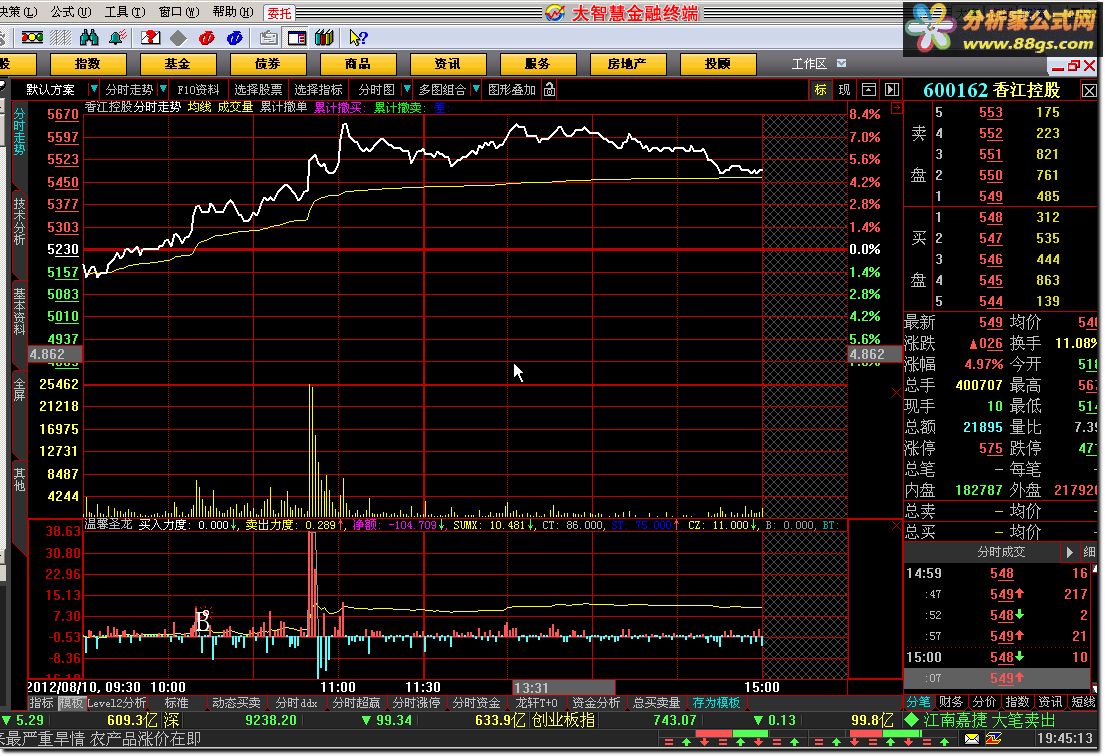This screenshot has height=756, width=1105.
Task: Open F10资料 from the chart toolbar
Action: pyautogui.click(x=199, y=89)
